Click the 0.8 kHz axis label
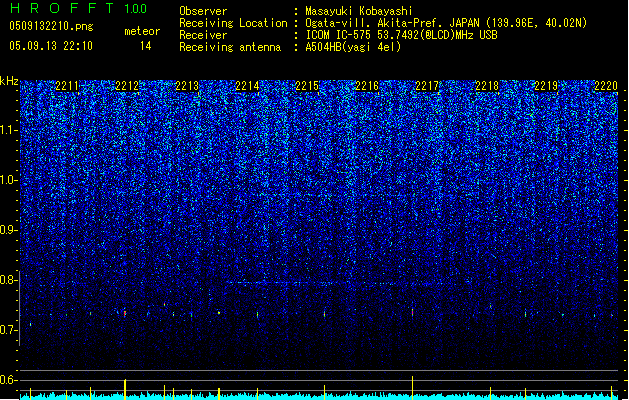The image size is (629, 400). (8, 280)
